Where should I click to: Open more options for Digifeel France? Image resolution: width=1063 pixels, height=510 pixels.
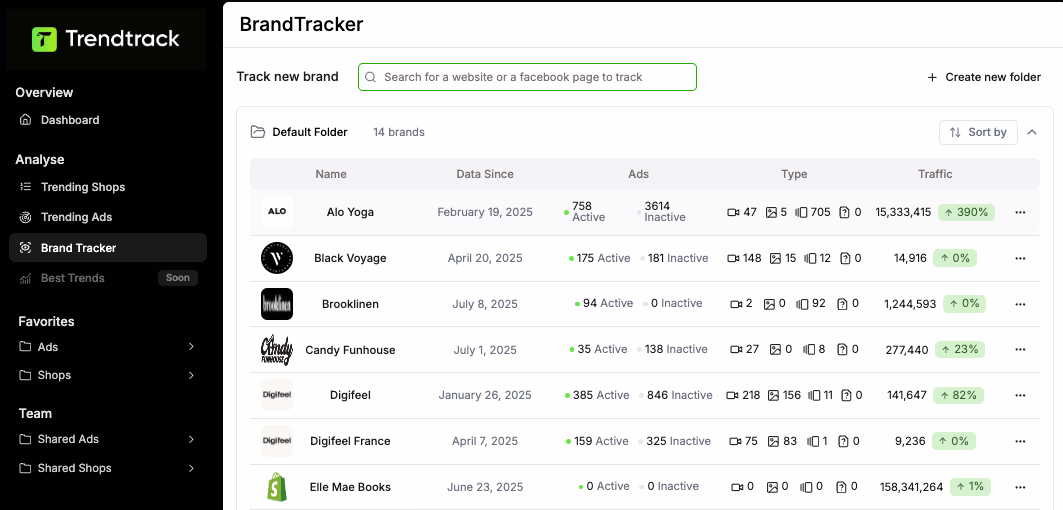[x=1020, y=442]
